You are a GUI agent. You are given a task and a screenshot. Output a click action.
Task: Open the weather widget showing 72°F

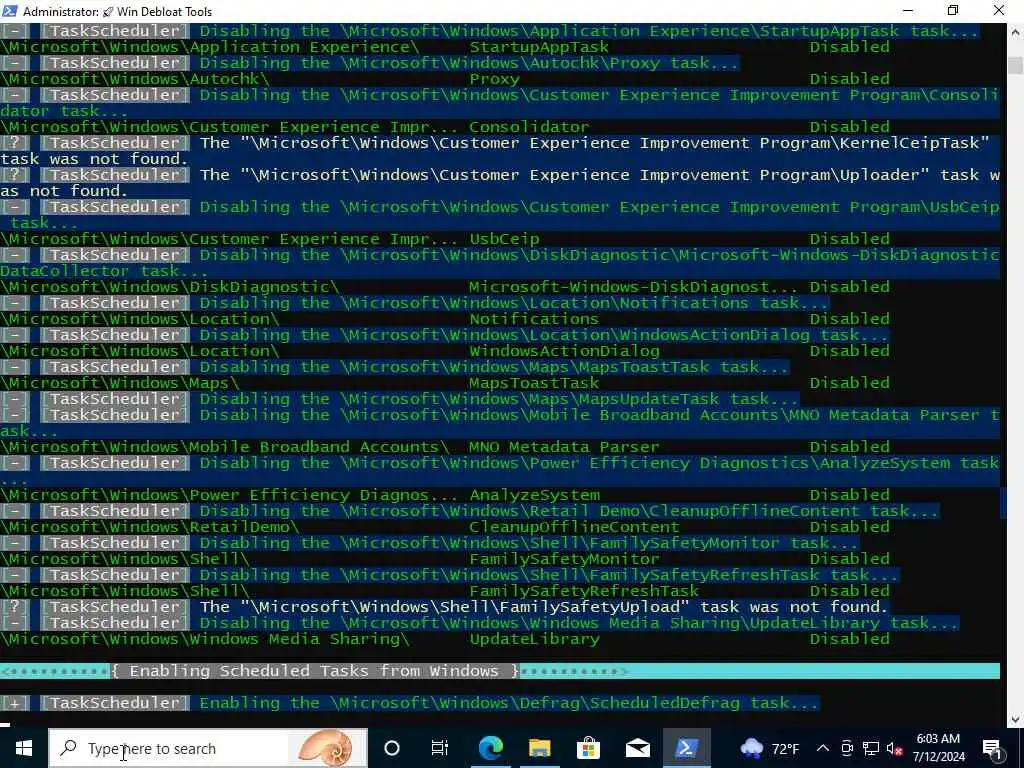(769, 748)
